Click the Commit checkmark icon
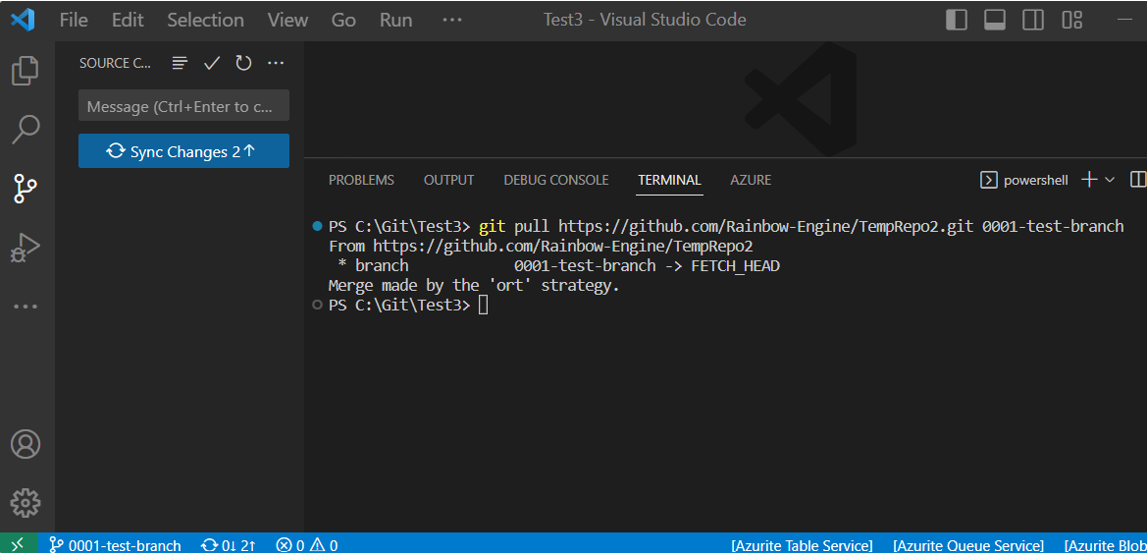Viewport: 1147px width, 553px height. tap(212, 64)
